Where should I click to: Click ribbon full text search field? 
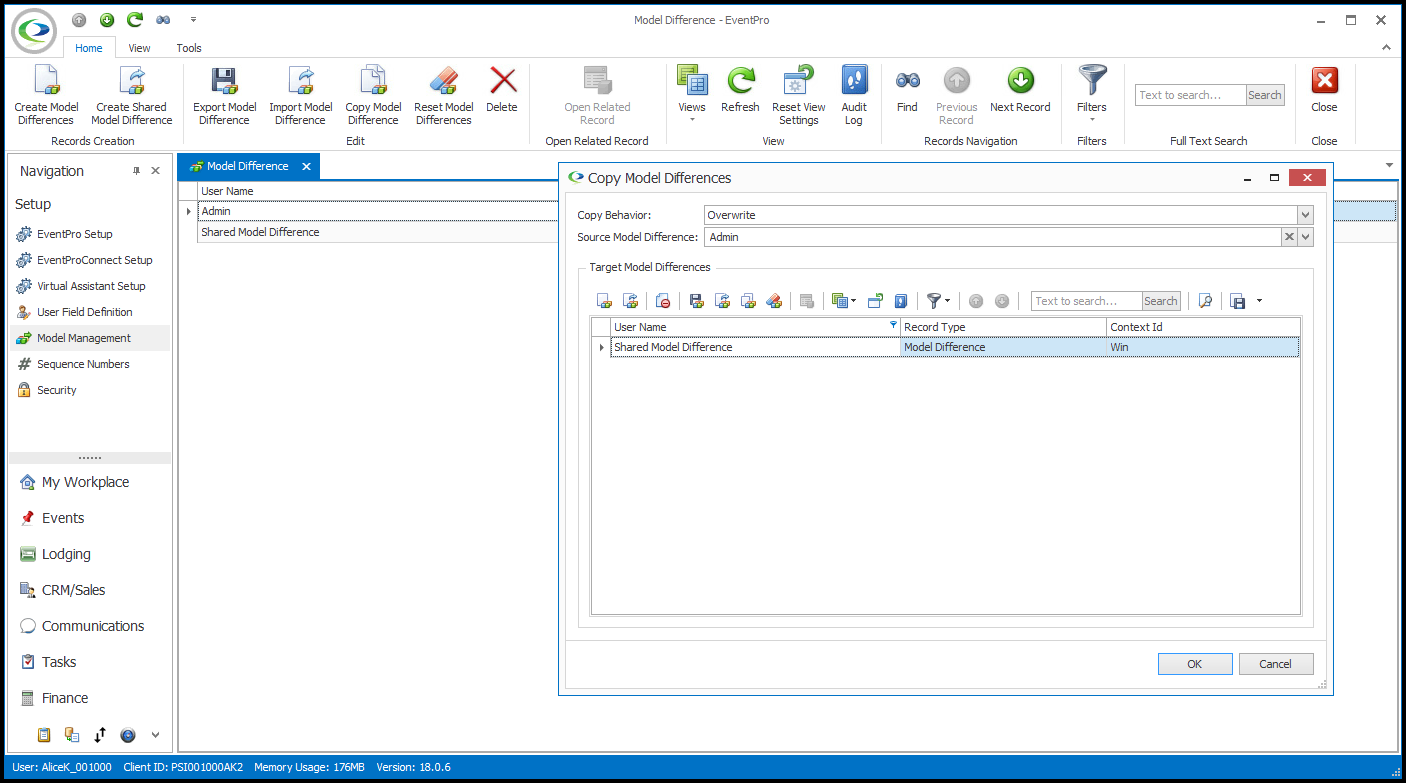(1191, 95)
